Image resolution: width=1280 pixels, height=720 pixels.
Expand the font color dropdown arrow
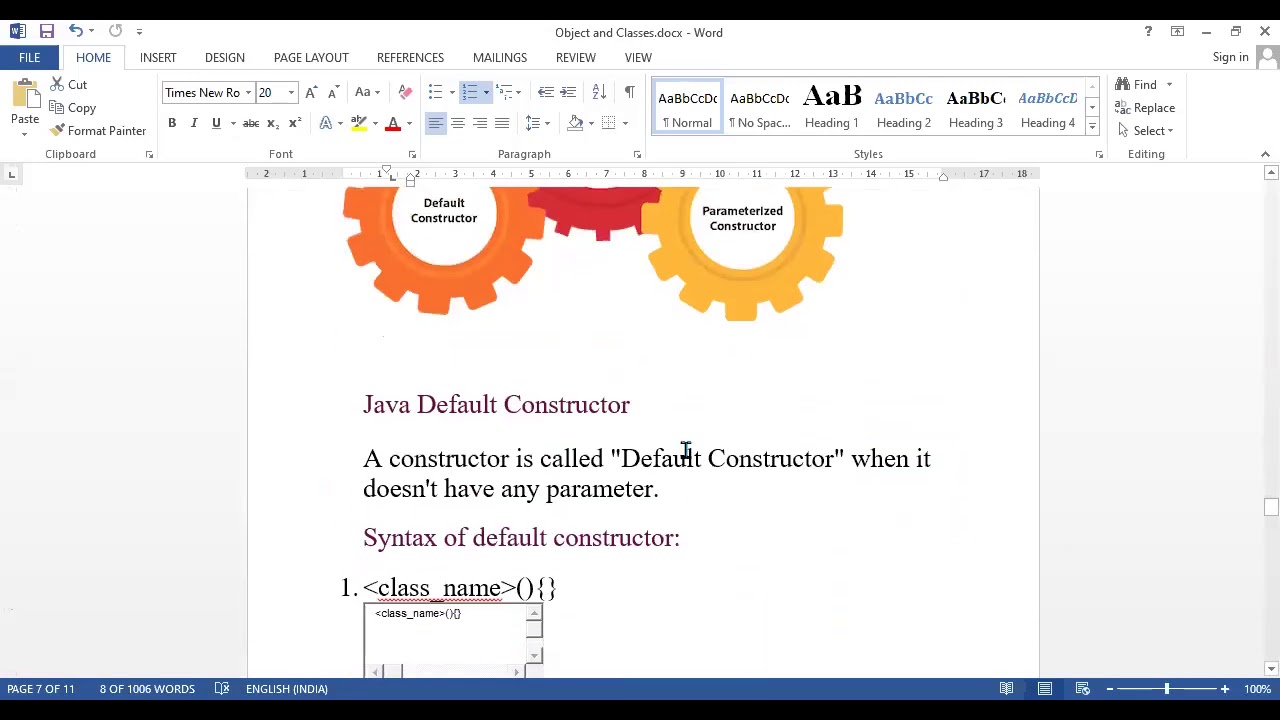tap(409, 123)
